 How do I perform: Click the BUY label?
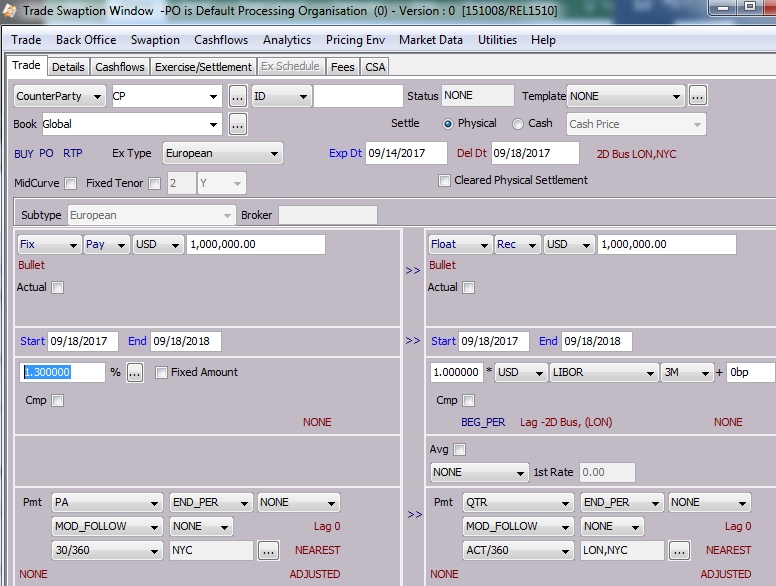[24, 154]
